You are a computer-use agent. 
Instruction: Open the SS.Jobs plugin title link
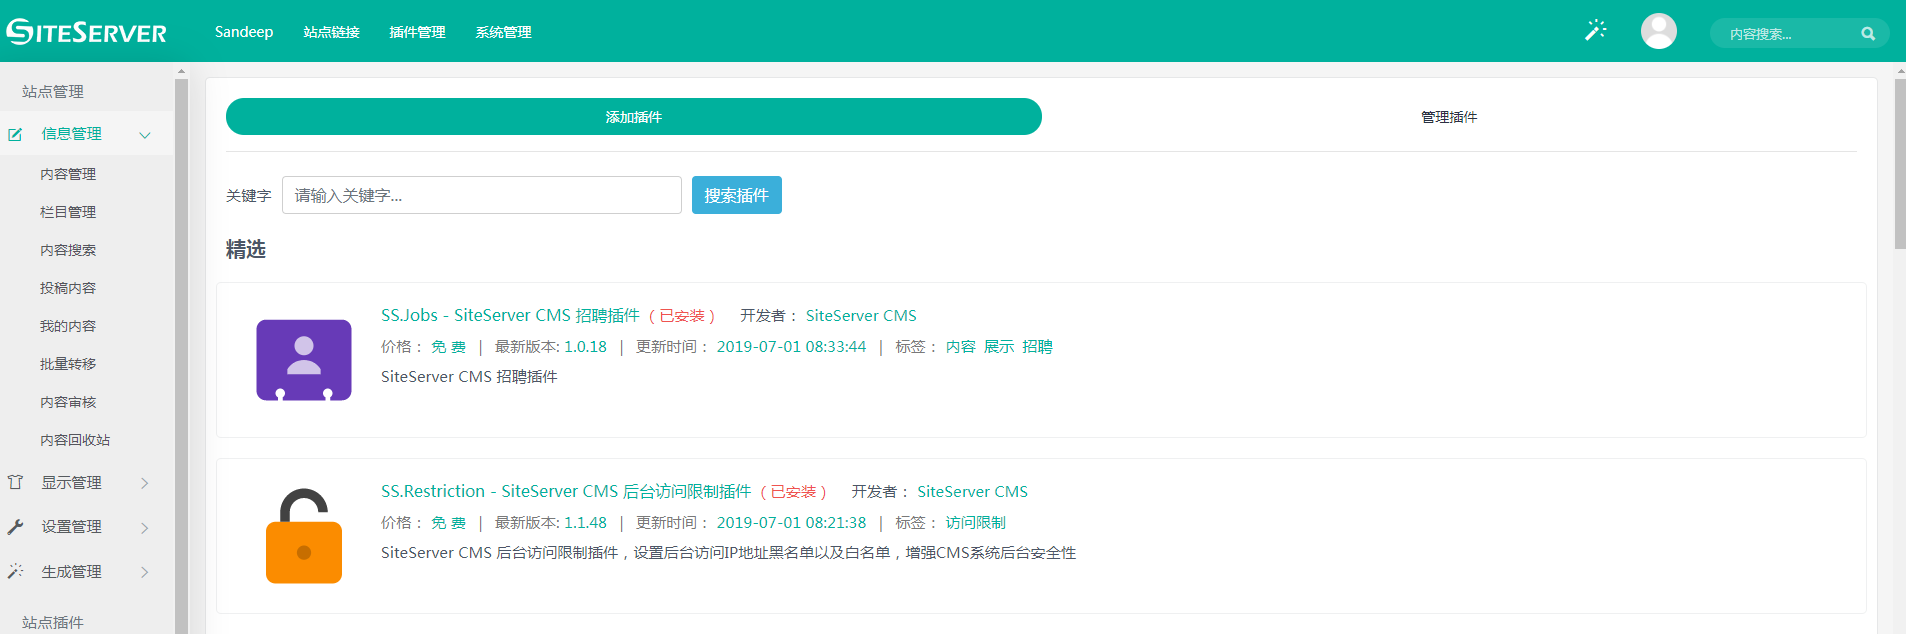(x=510, y=316)
